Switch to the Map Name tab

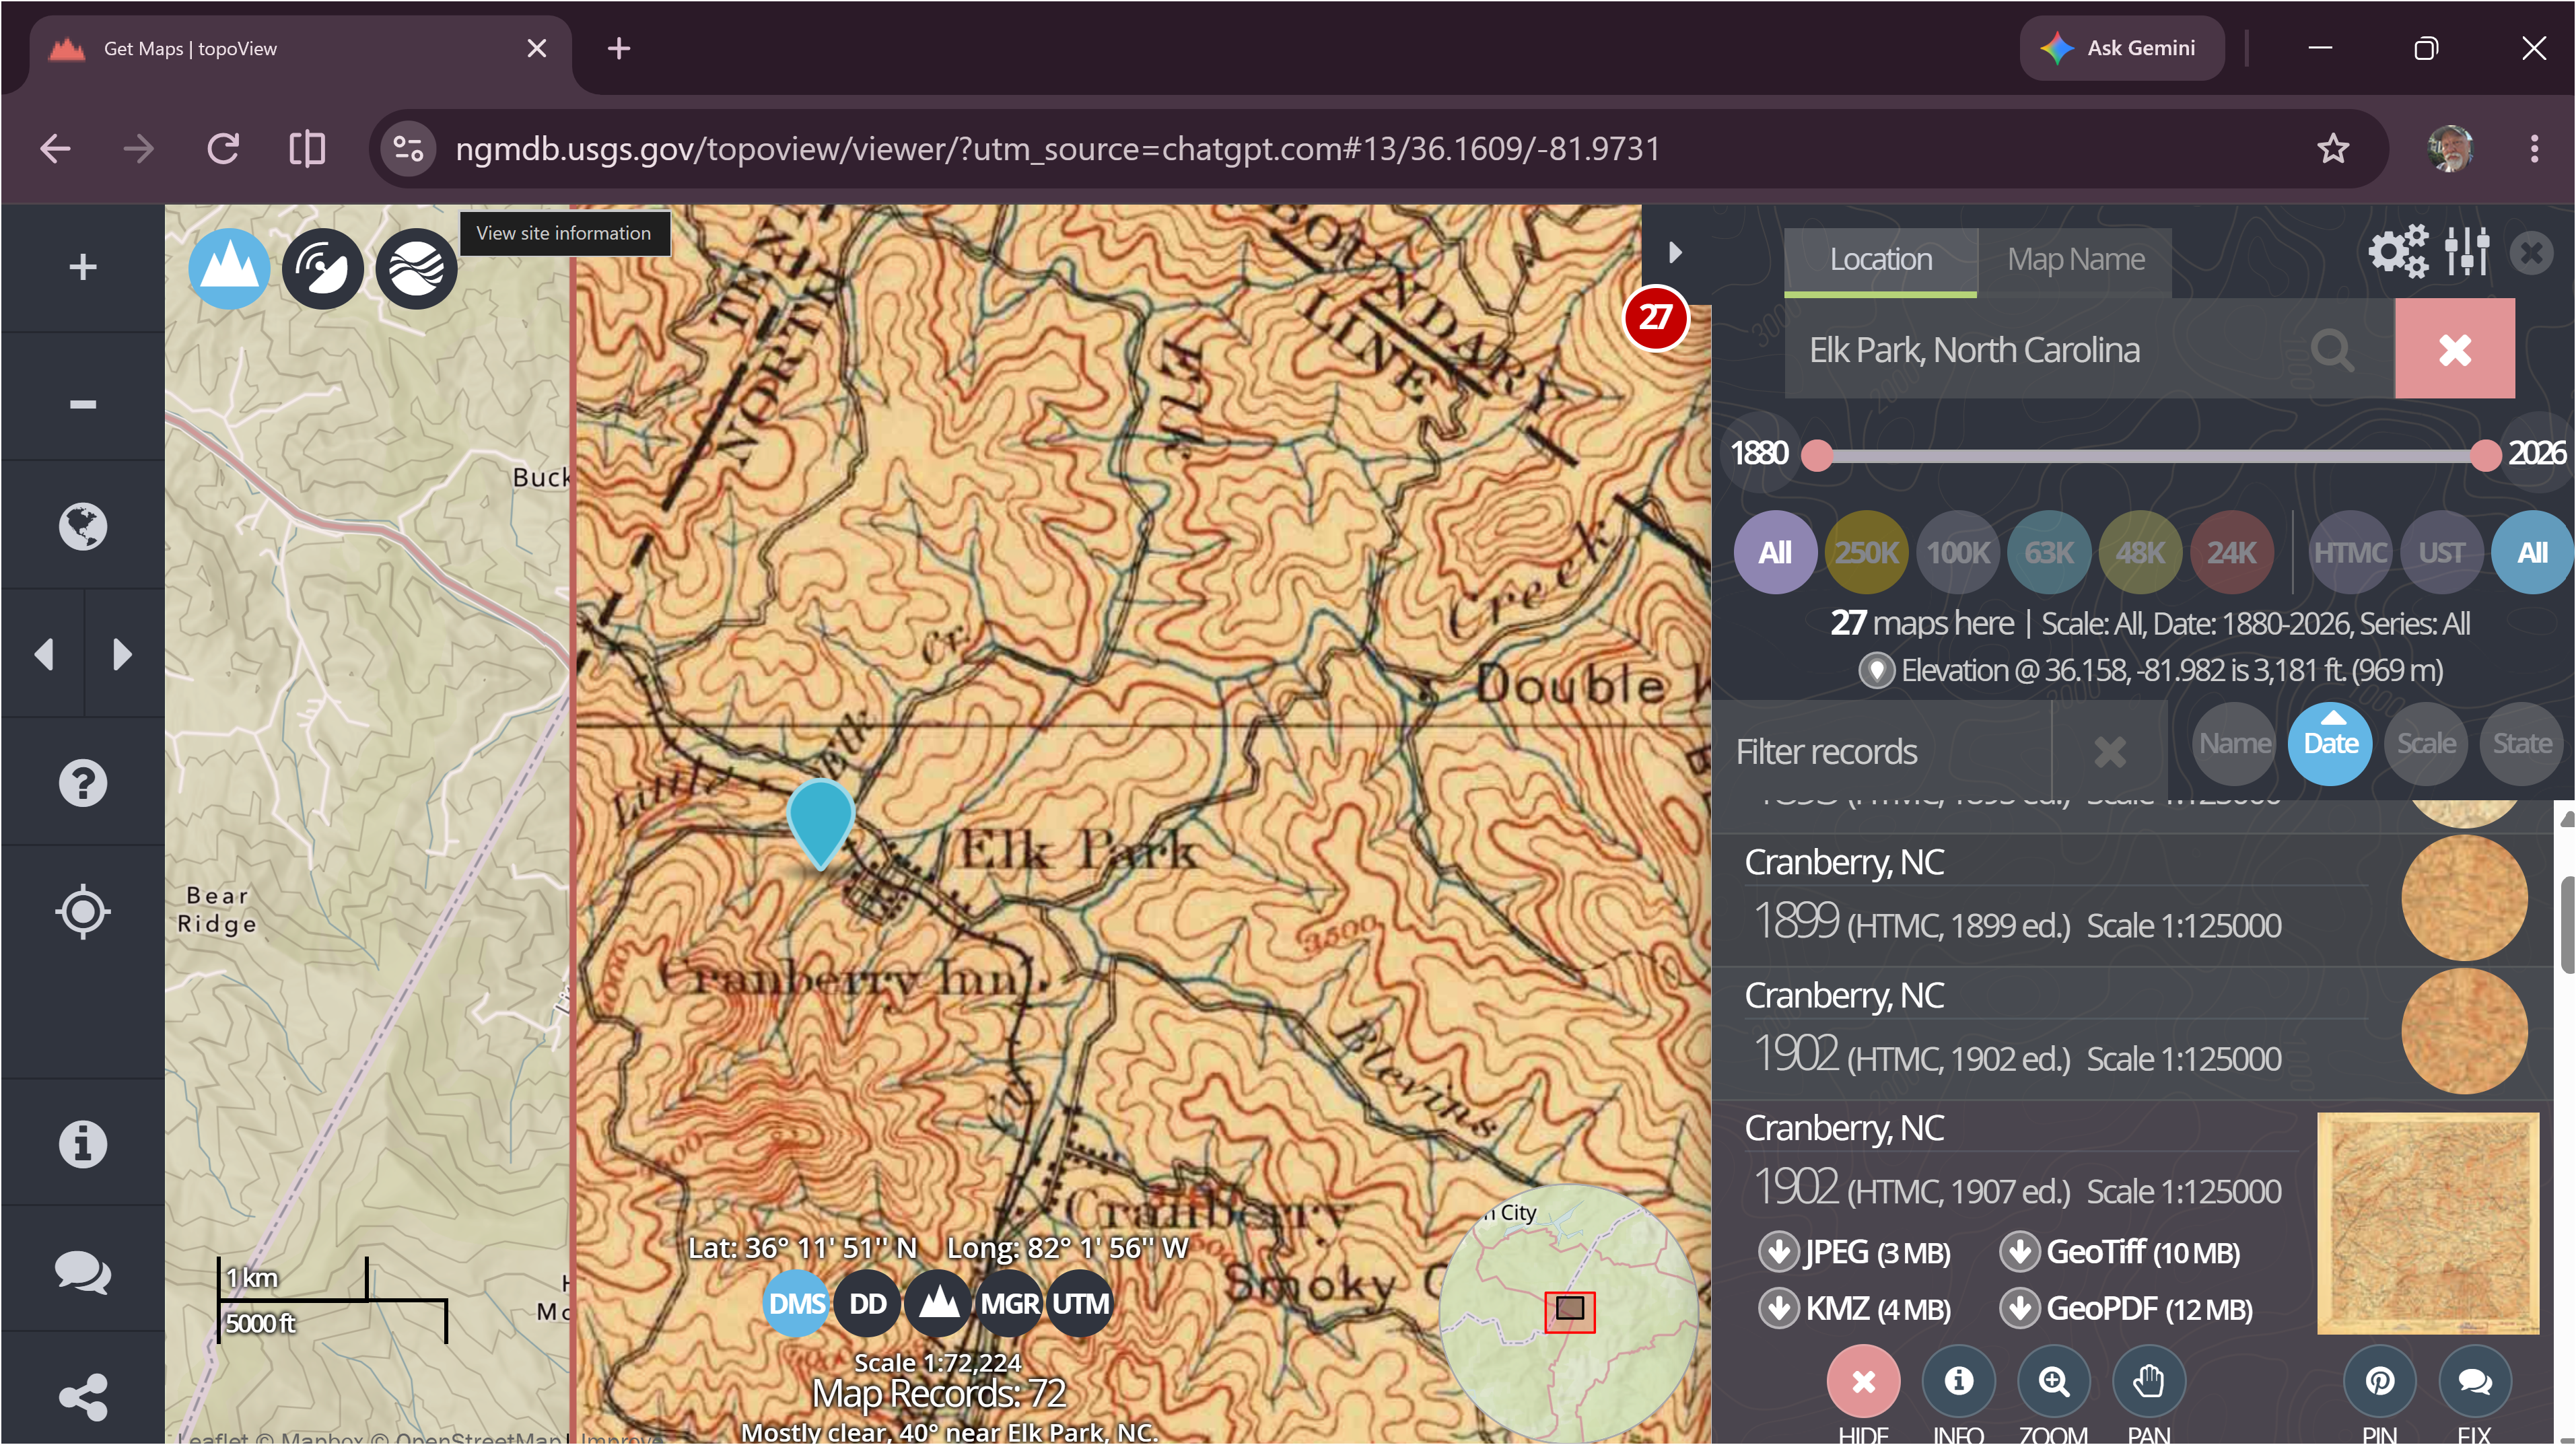click(x=2075, y=260)
